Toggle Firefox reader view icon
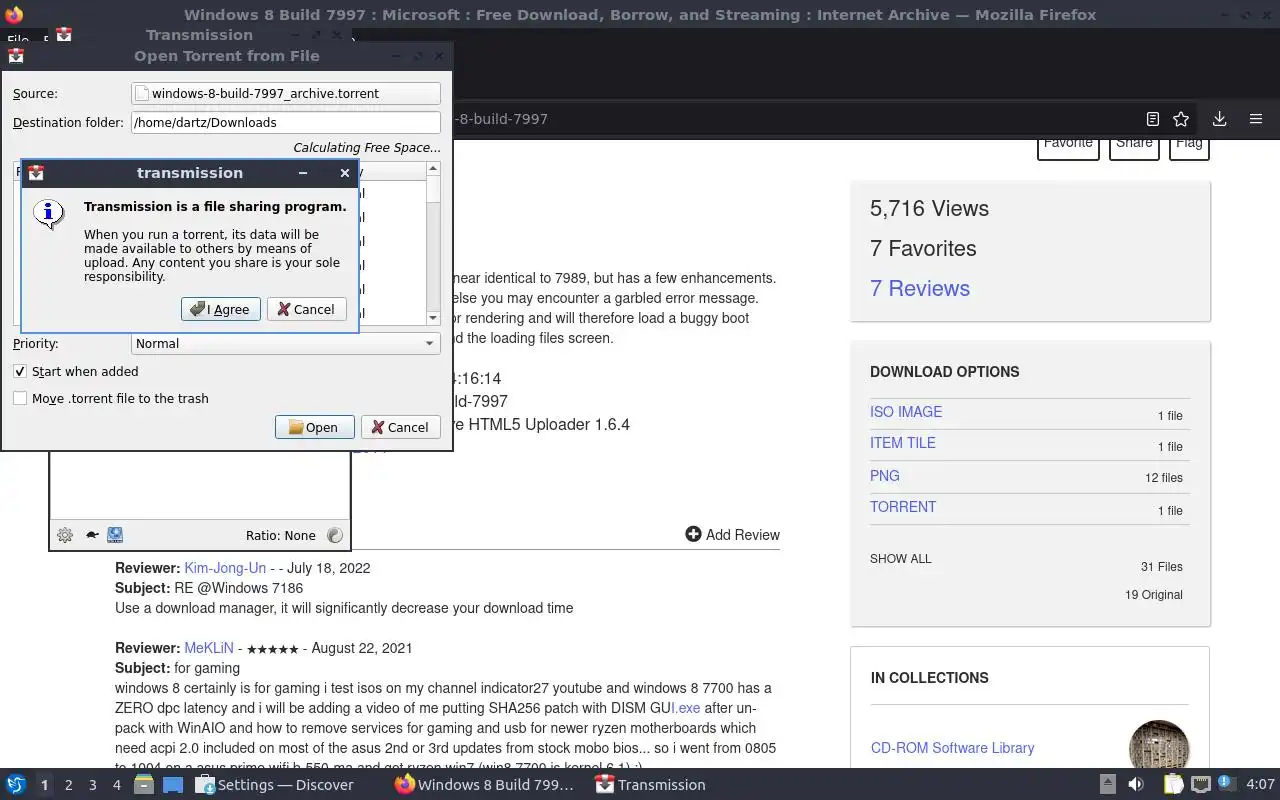 pos(1153,119)
